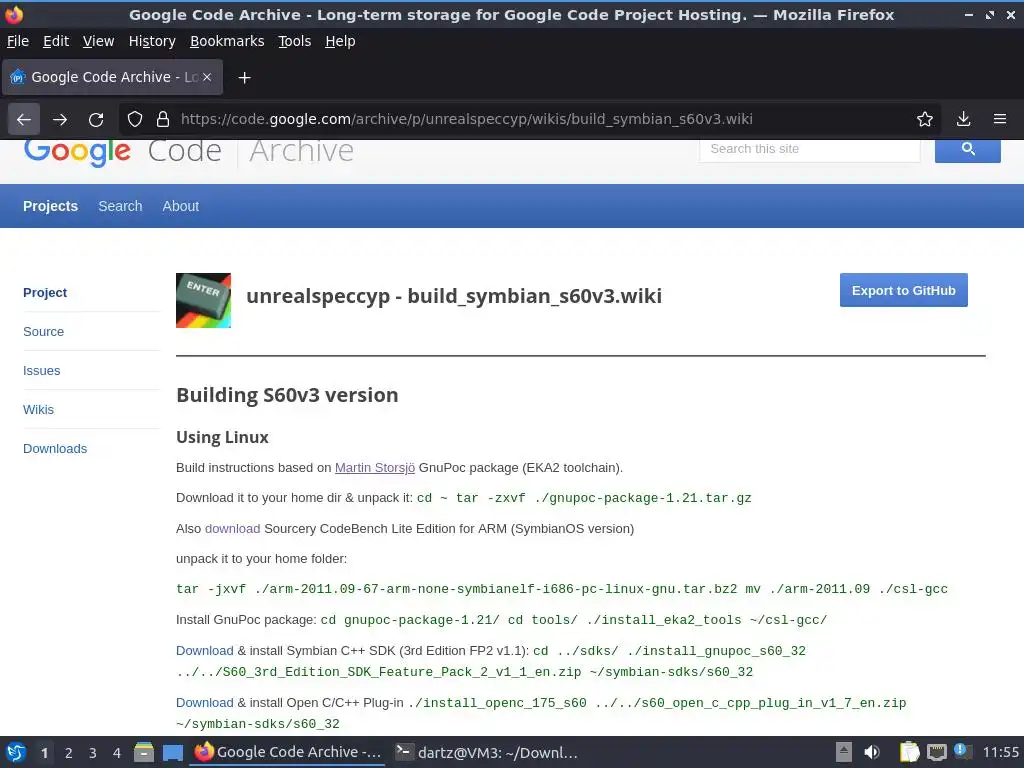Viewport: 1024px width, 768px height.
Task: Click the Using Linux heading
Action: click(222, 438)
